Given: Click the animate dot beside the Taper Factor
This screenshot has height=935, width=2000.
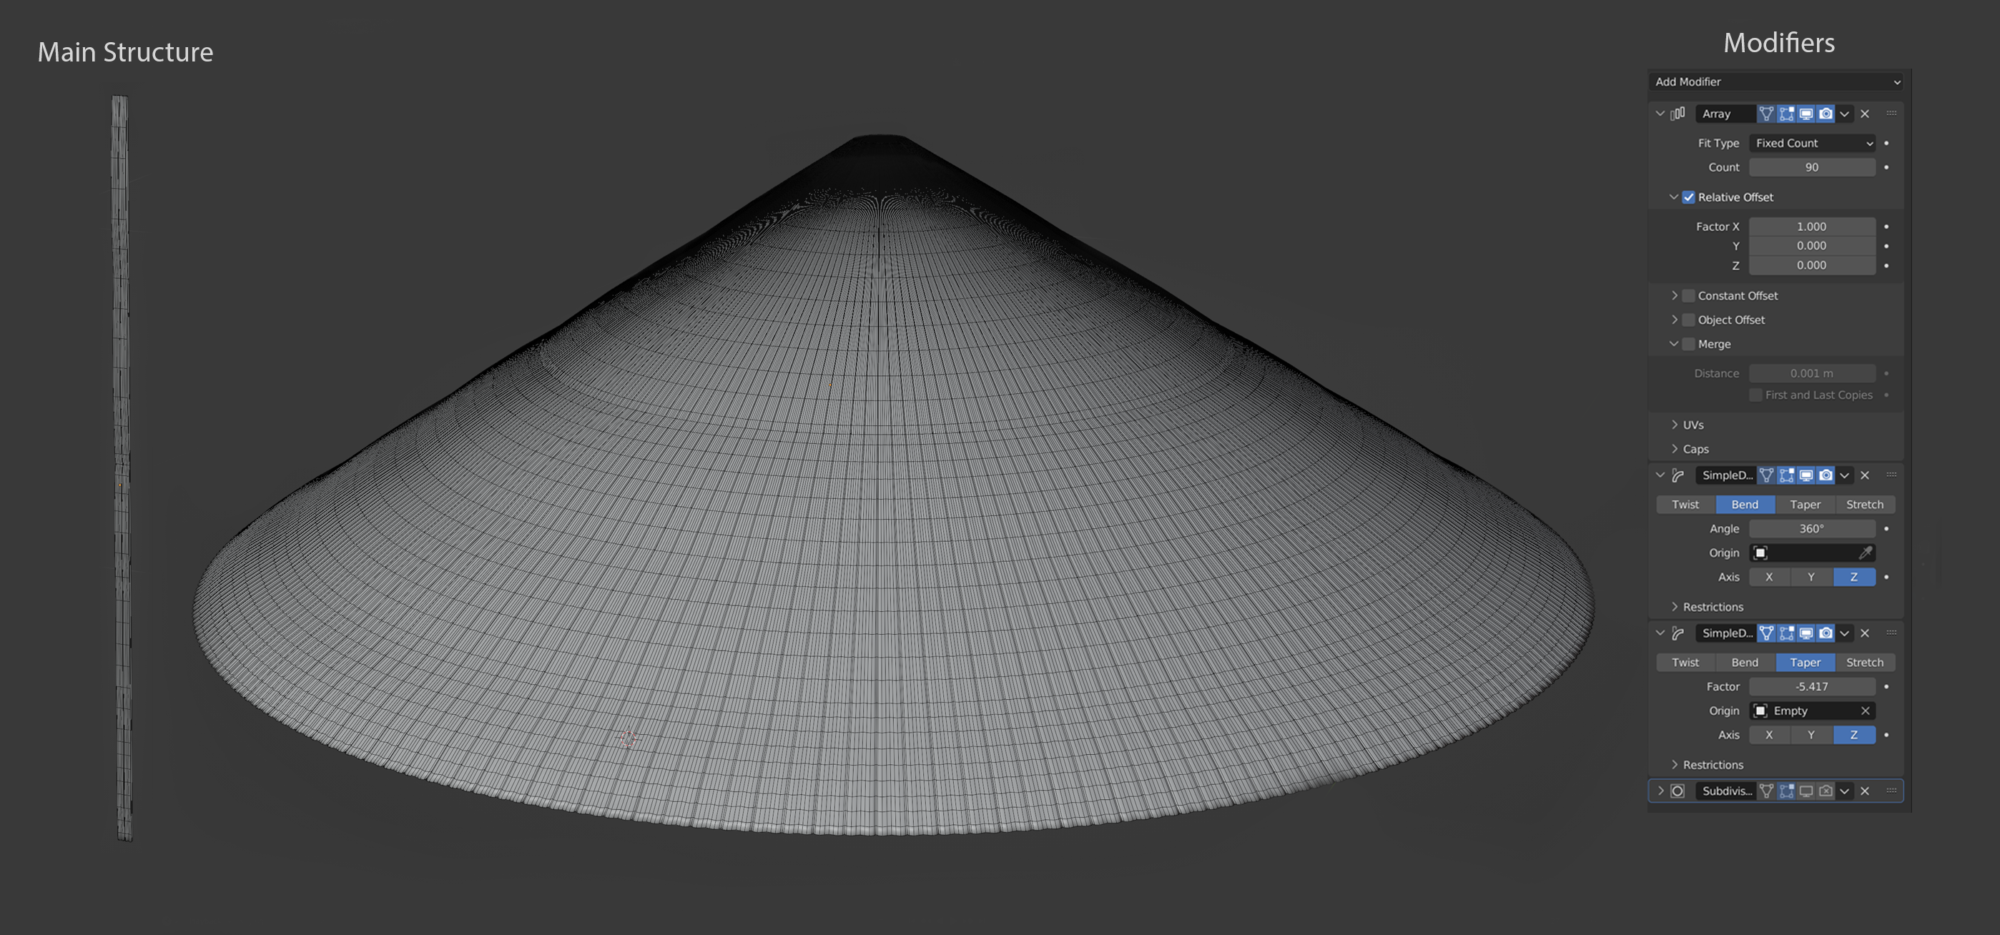Looking at the screenshot, I should 1886,687.
